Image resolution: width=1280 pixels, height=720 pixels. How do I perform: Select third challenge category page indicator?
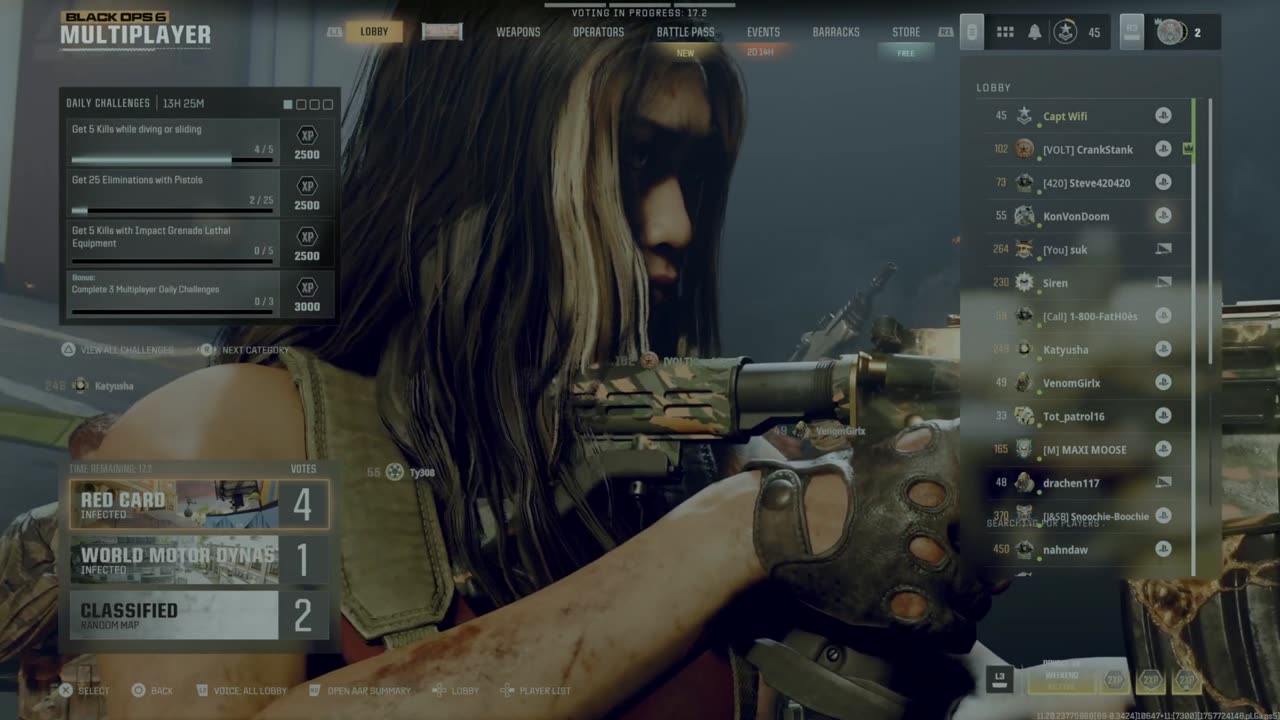pos(314,104)
